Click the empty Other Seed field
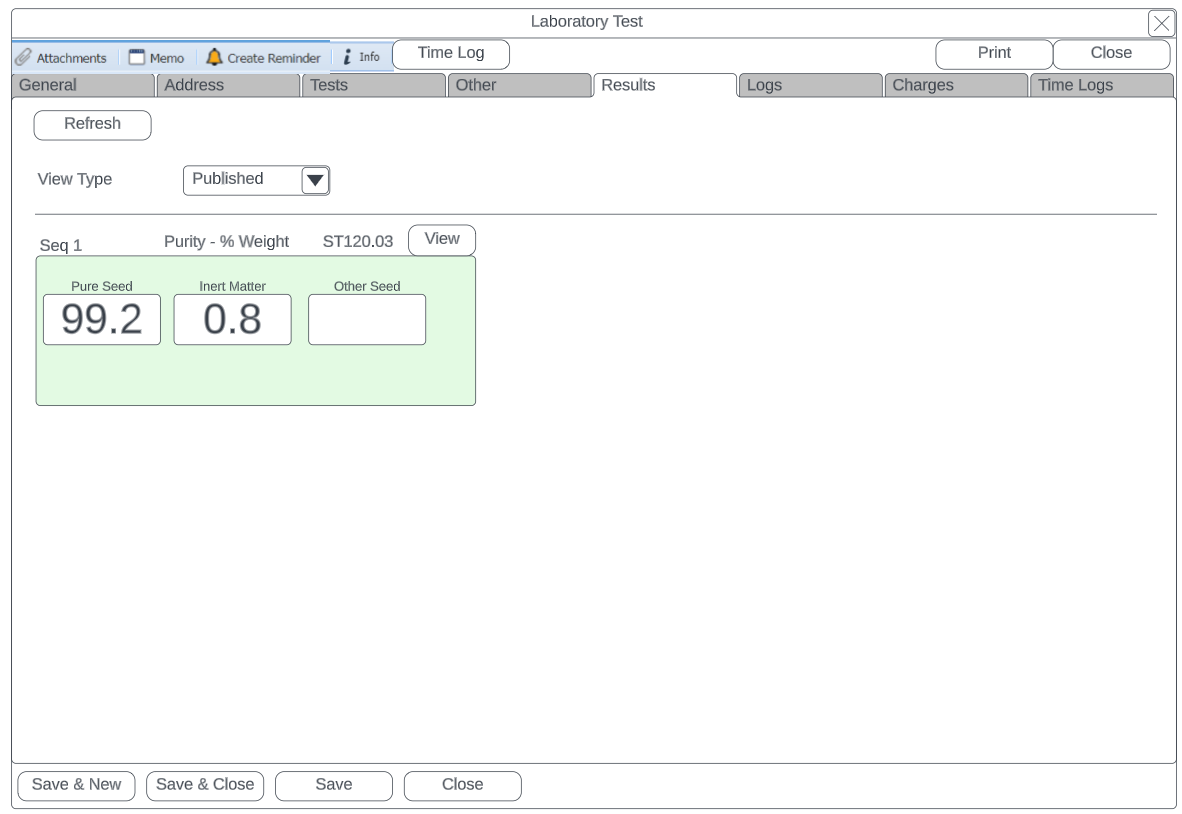 coord(367,320)
